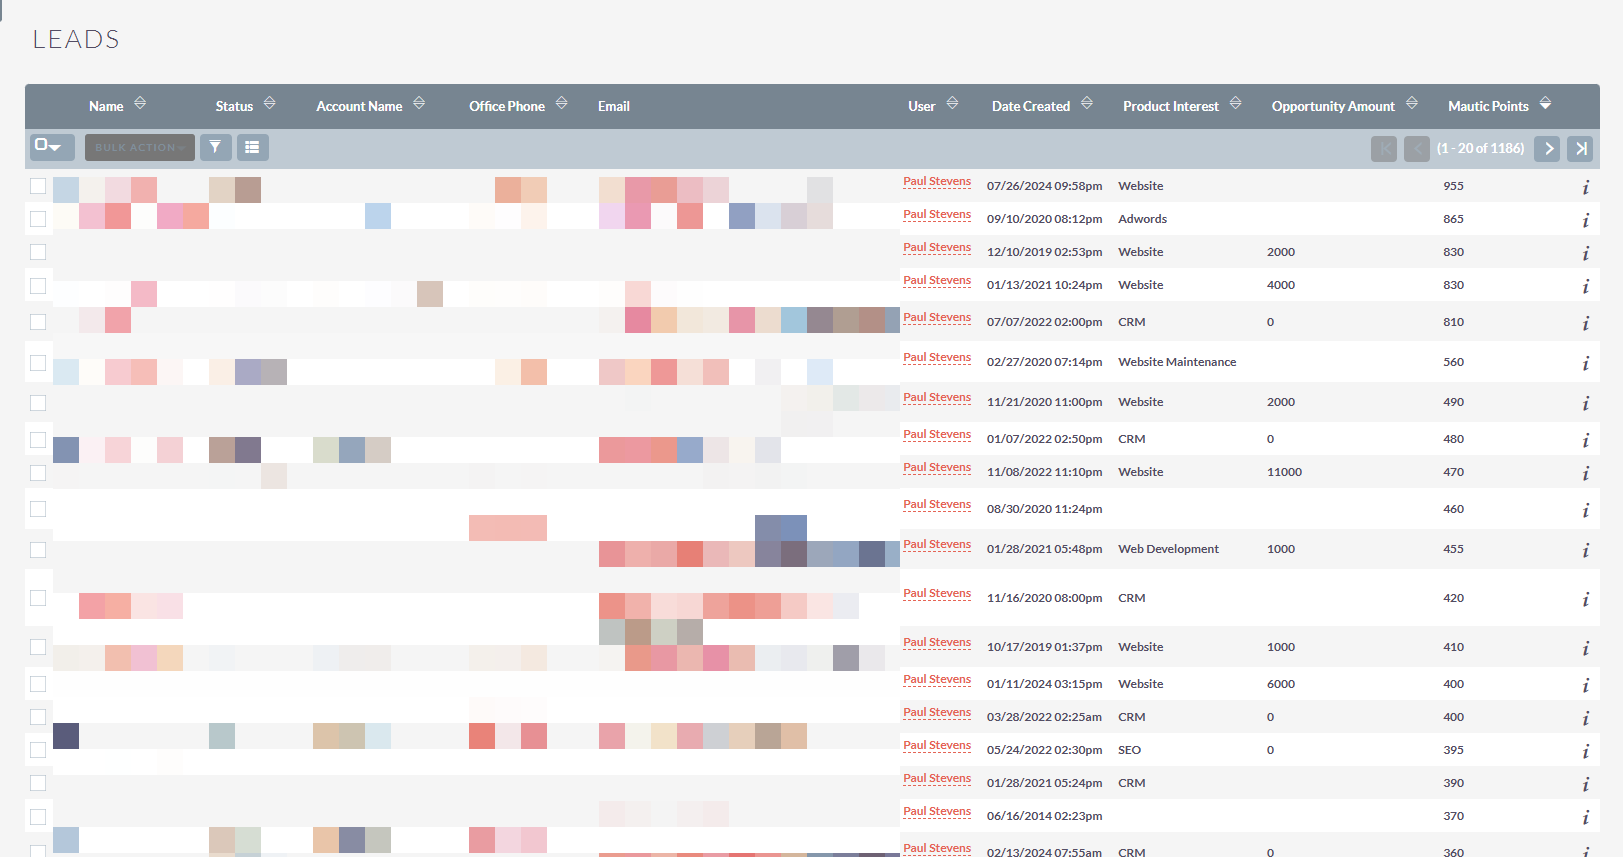This screenshot has height=857, width=1623.
Task: Open info icon for Web Development lead
Action: coord(1586,550)
